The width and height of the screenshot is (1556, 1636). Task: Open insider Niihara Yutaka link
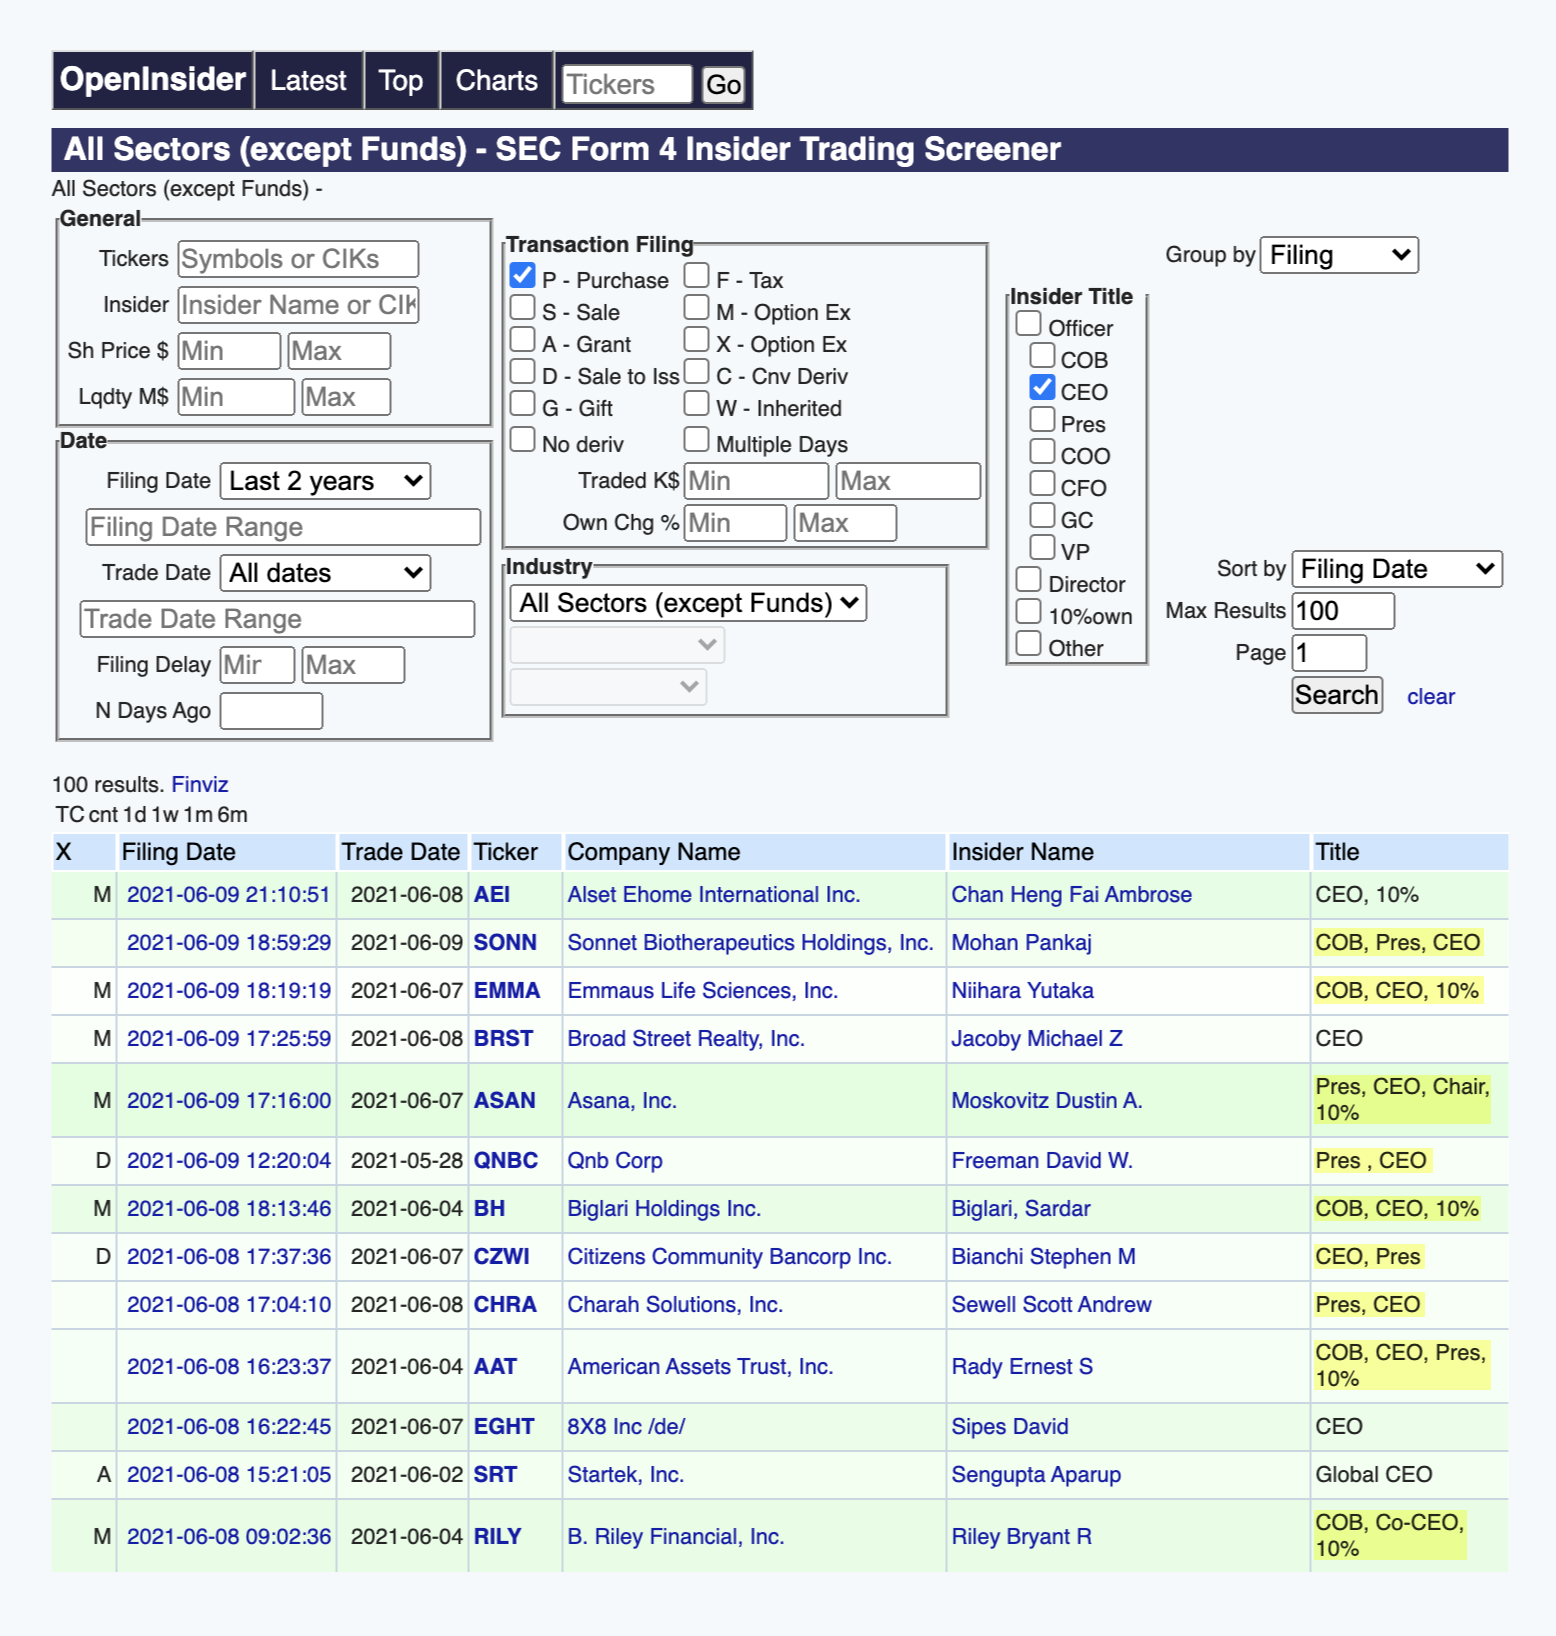[1022, 990]
